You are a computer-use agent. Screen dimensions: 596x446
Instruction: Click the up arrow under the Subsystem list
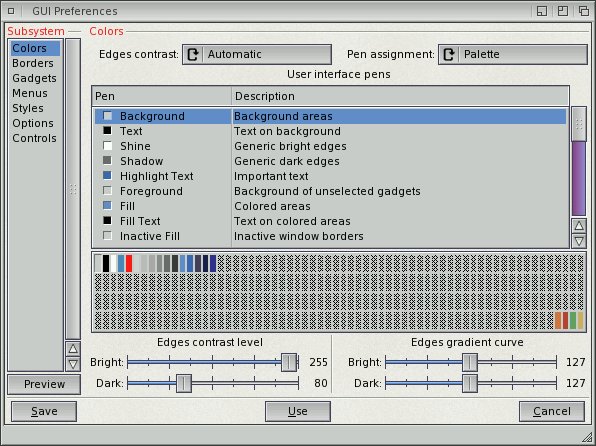(x=73, y=349)
